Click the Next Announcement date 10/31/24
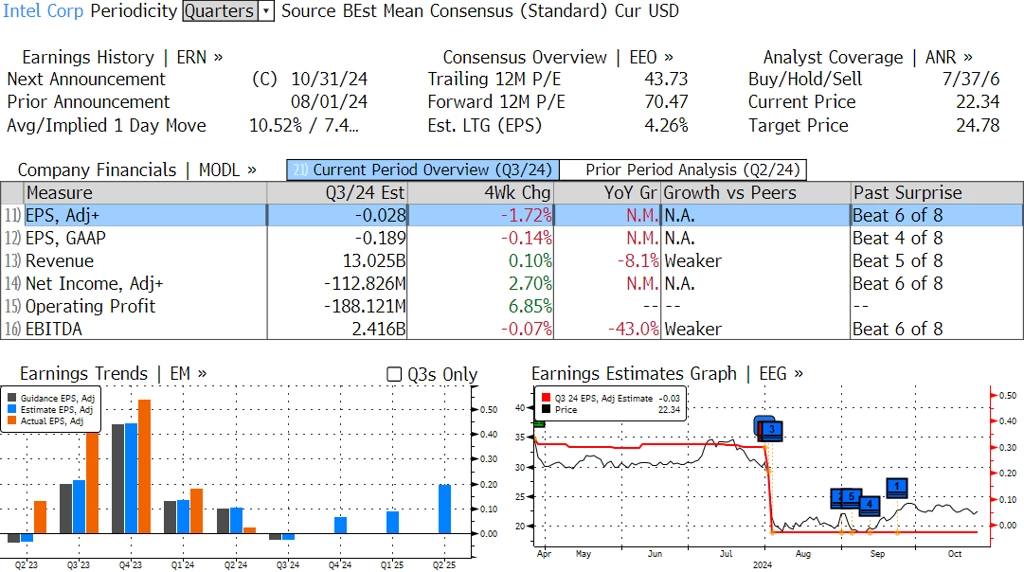The width and height of the screenshot is (1024, 572). point(329,79)
